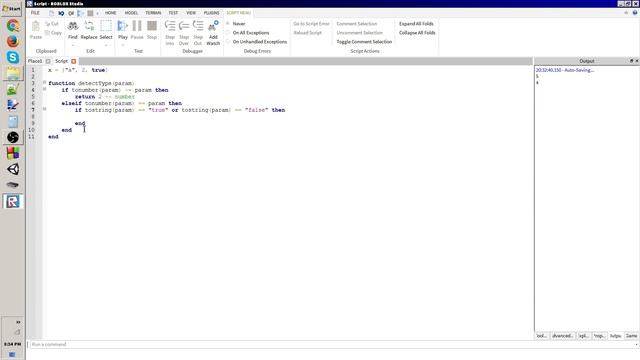Open the dropdown arrow under Find
This screenshot has height=360, width=640.
coord(73,45)
